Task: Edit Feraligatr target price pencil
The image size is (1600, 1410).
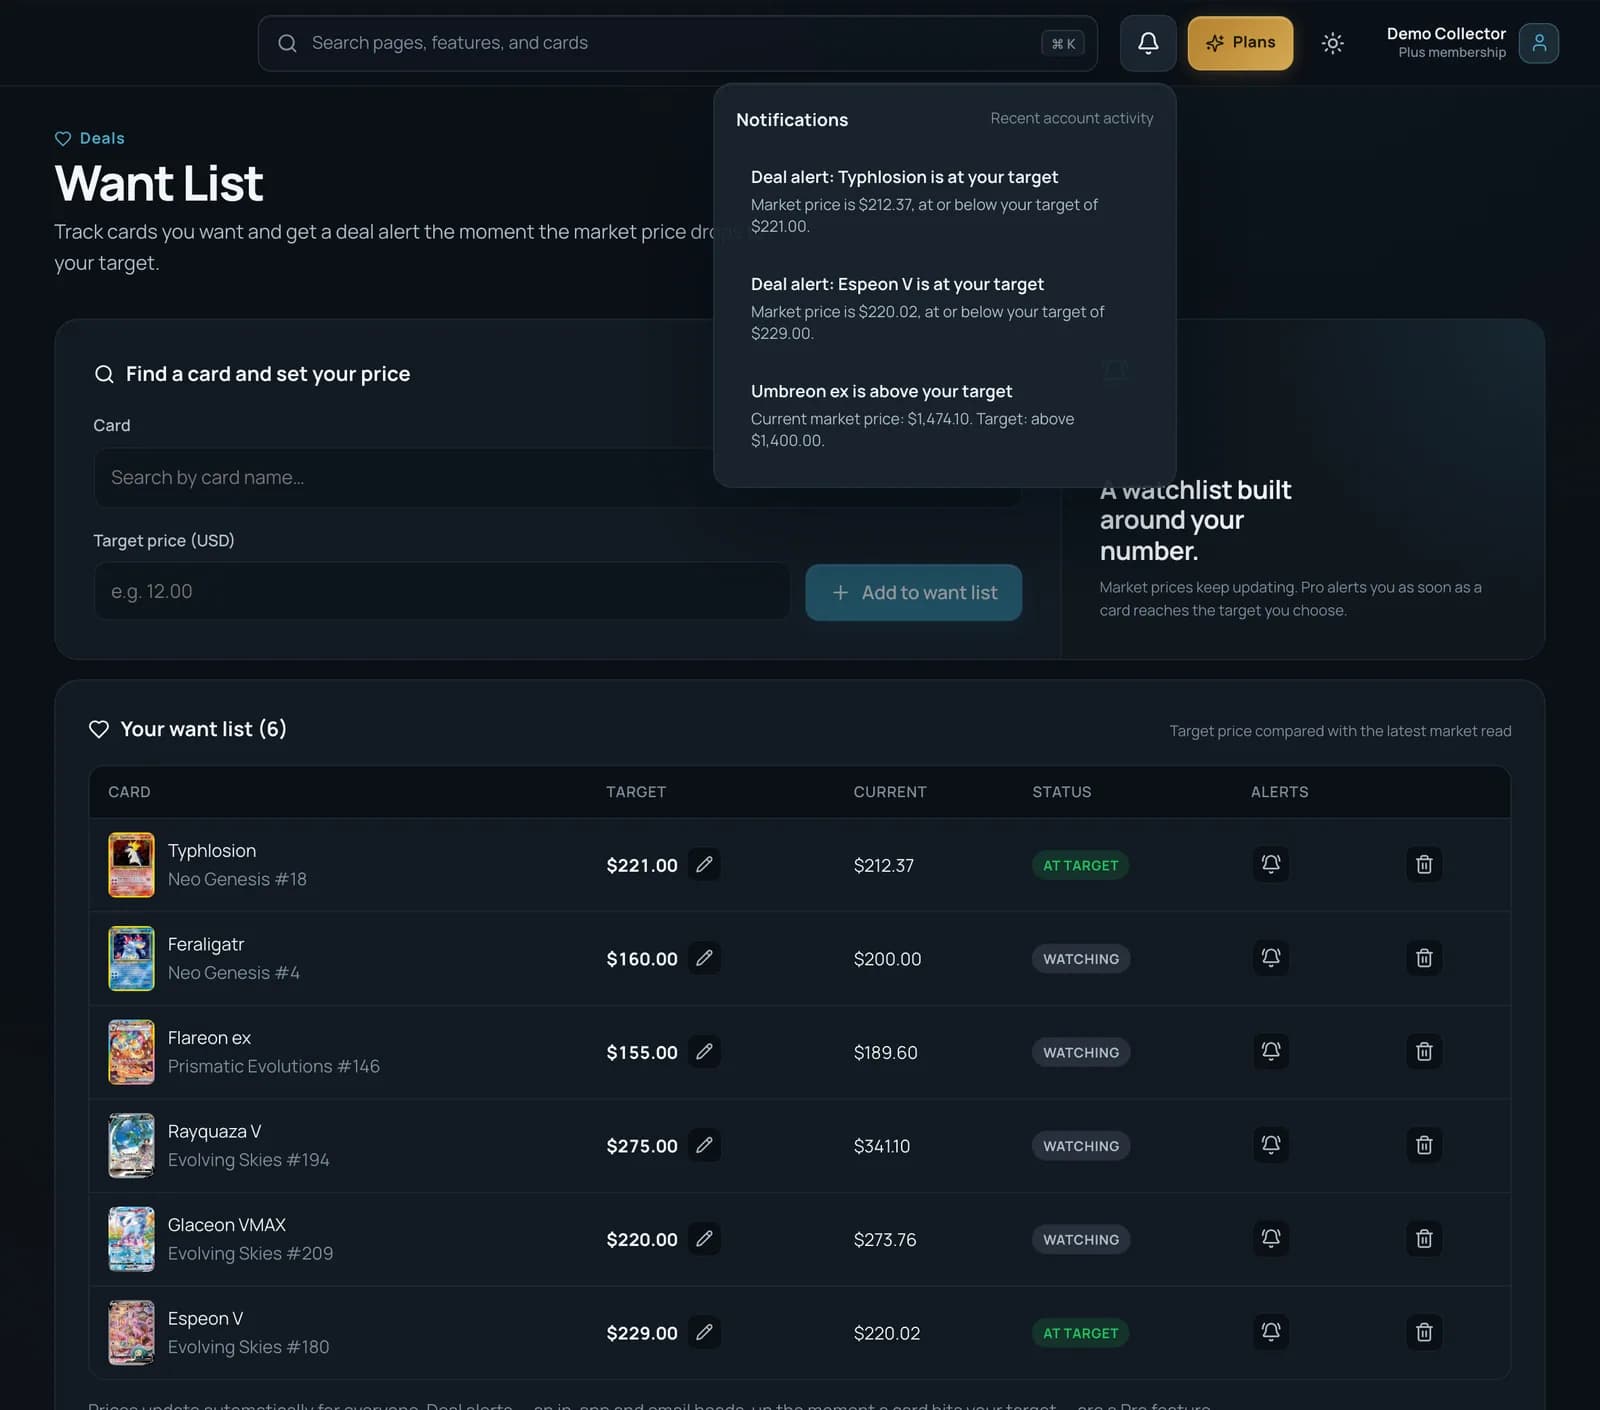Action: (704, 958)
